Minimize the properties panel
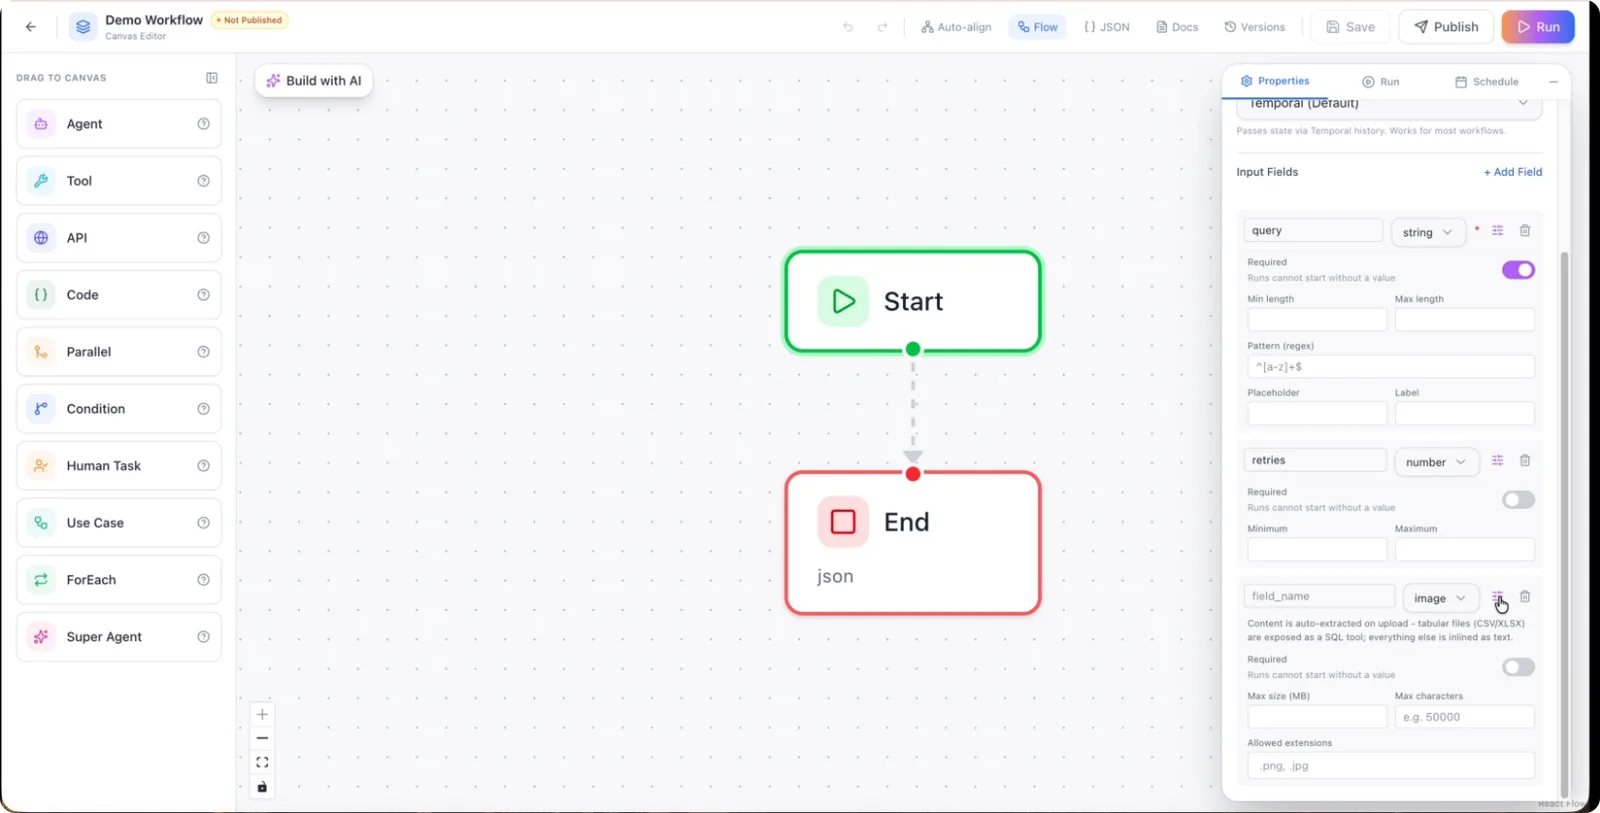The width and height of the screenshot is (1600, 813). [1553, 82]
